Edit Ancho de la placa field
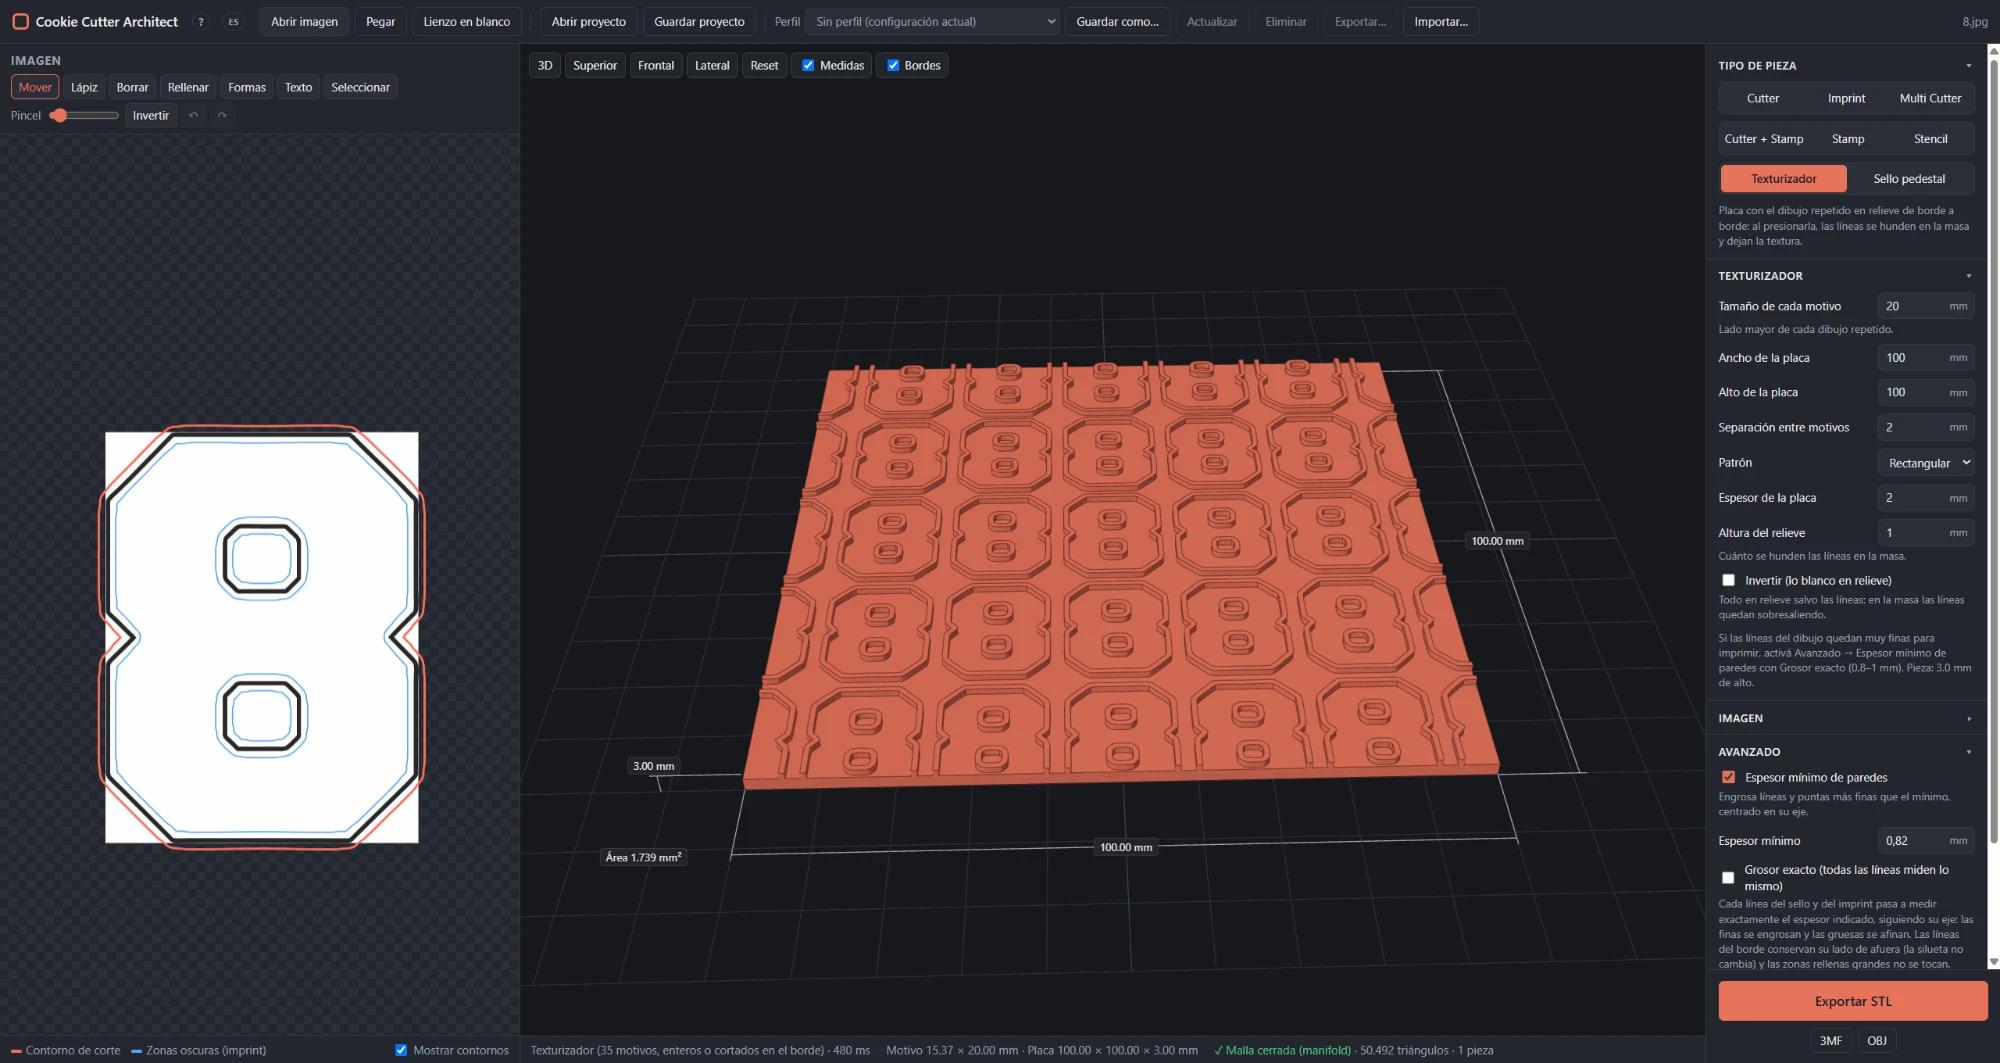The height and width of the screenshot is (1063, 2000). [1926, 358]
